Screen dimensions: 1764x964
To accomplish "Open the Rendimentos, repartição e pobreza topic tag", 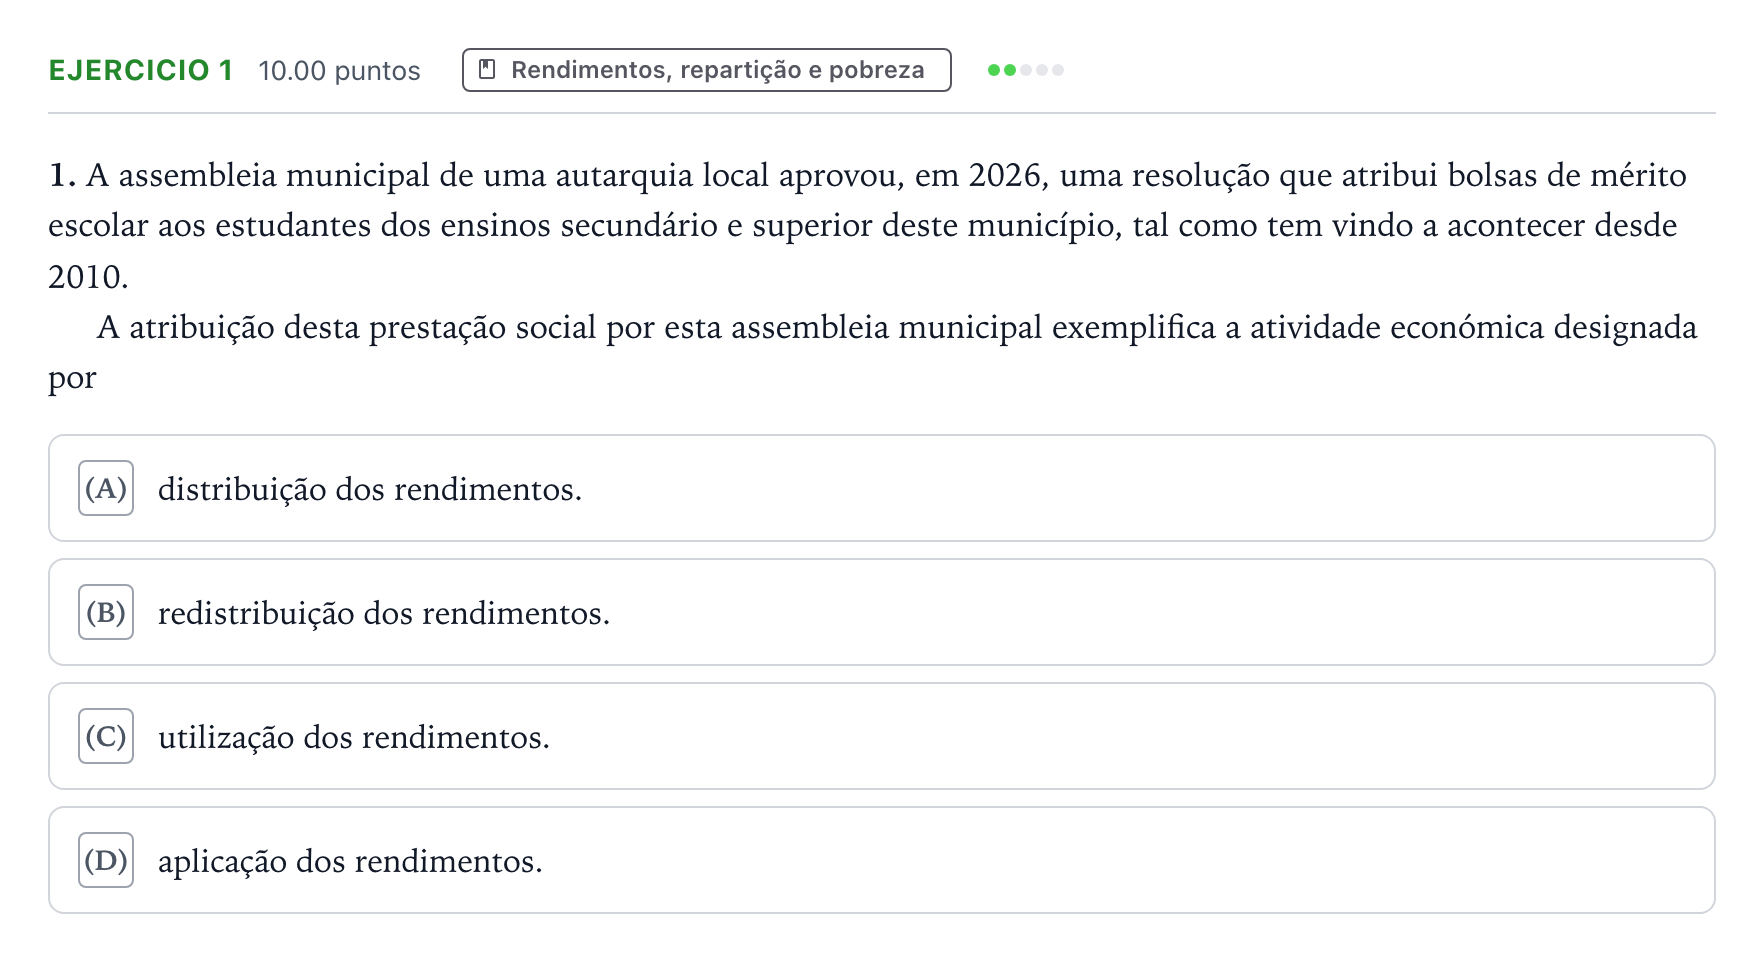I will tap(706, 70).
